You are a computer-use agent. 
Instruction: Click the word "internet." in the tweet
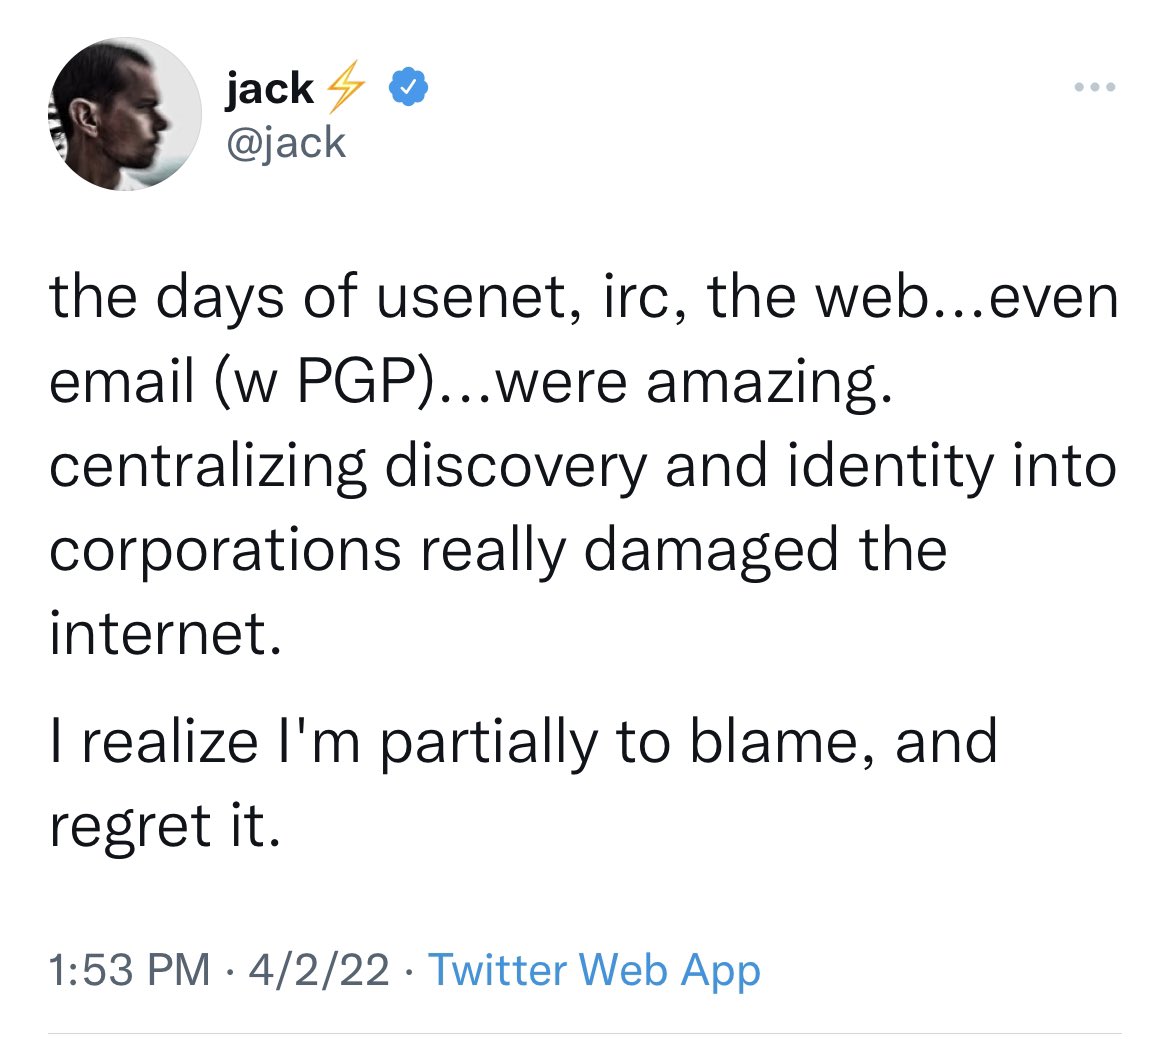coord(166,634)
